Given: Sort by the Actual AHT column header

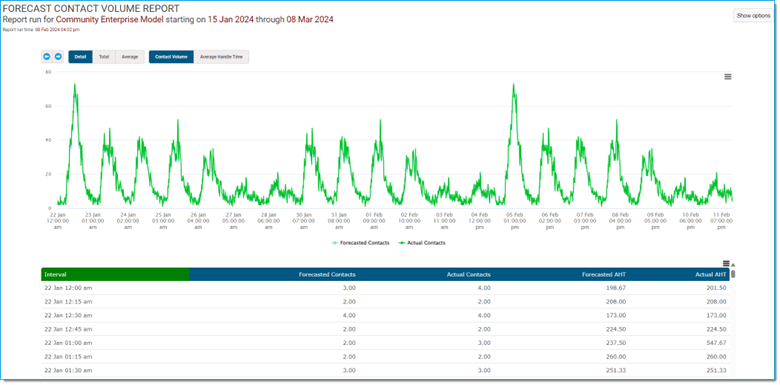Looking at the screenshot, I should pos(711,274).
